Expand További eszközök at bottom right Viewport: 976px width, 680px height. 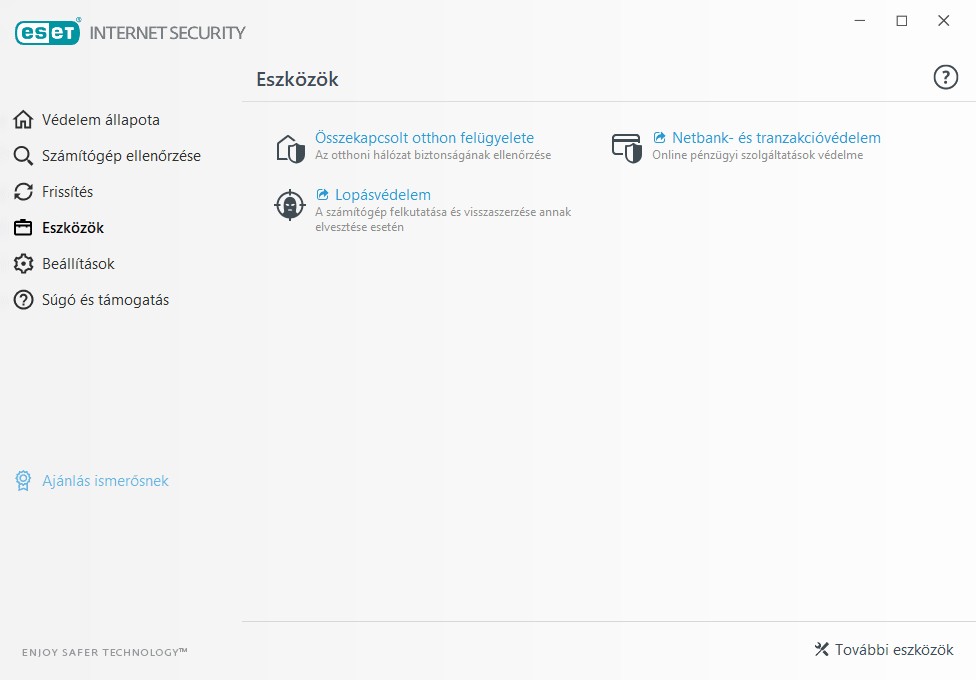[x=884, y=649]
